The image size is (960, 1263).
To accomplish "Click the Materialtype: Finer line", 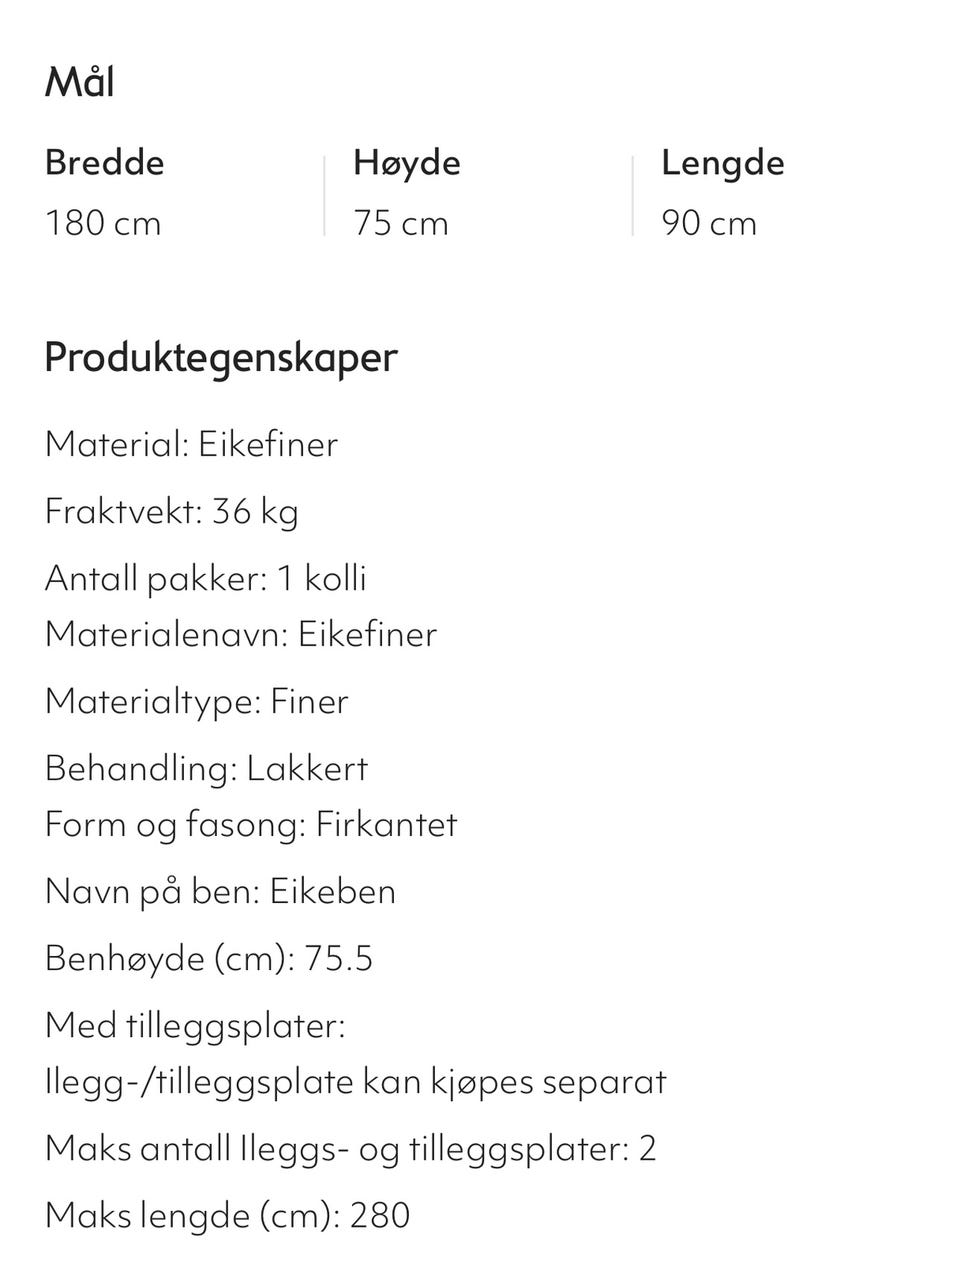I will (197, 701).
